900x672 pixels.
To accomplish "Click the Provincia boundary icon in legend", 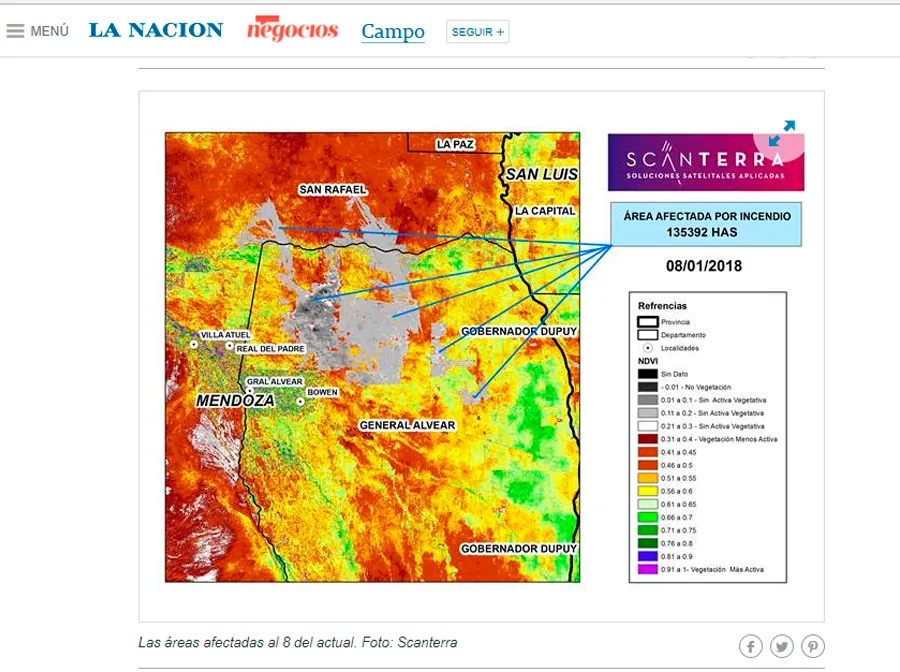I will 648,322.
